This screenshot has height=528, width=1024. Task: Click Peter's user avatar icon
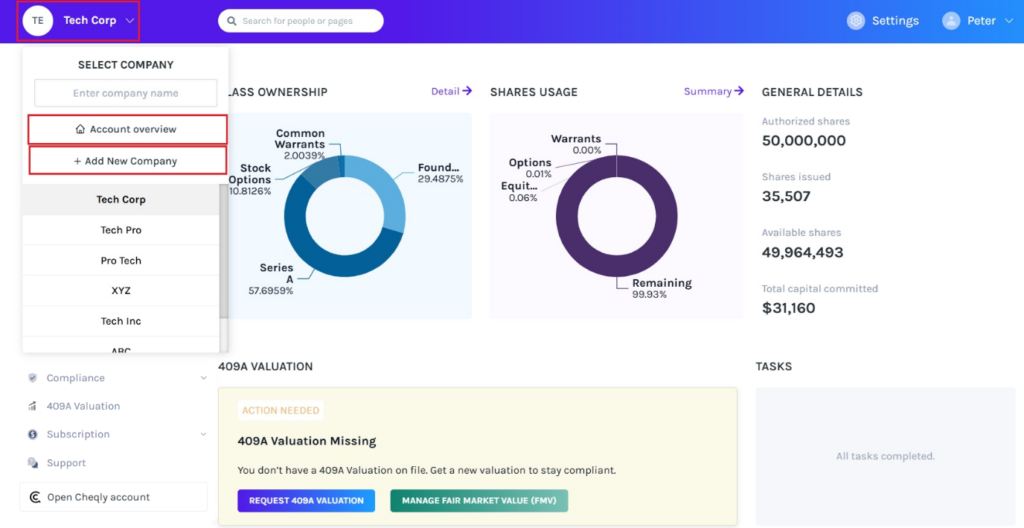pyautogui.click(x=951, y=21)
